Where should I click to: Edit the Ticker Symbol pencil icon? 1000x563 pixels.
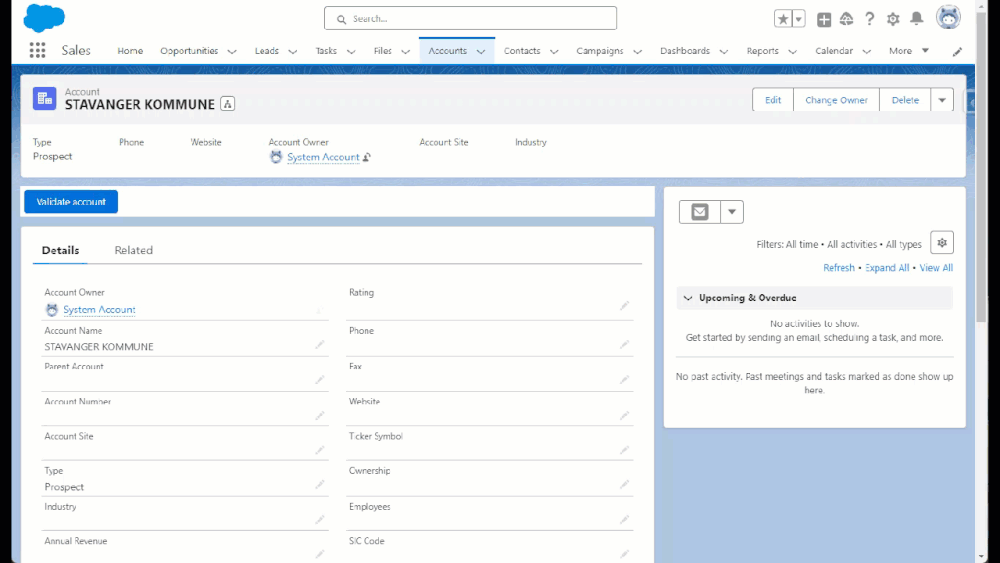tap(624, 450)
